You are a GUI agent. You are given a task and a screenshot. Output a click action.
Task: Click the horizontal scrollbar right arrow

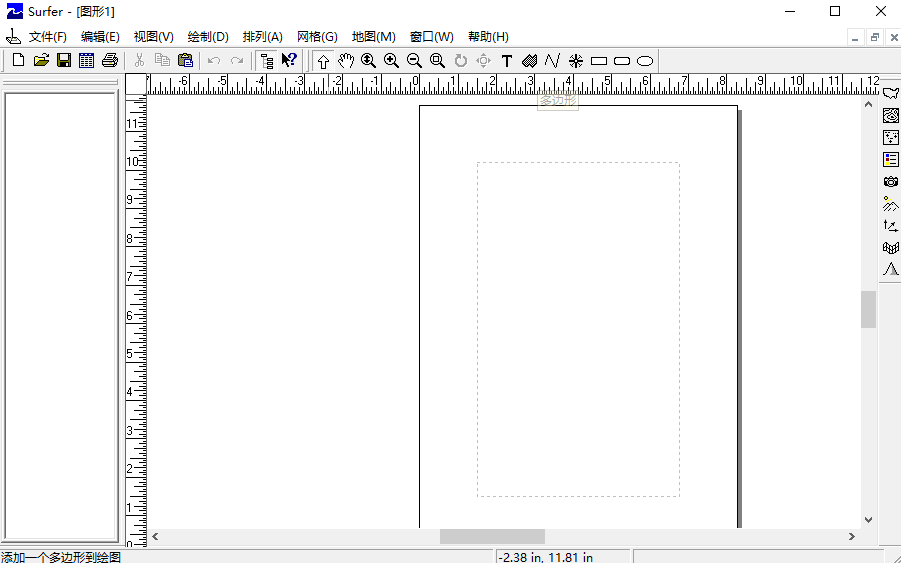click(852, 537)
